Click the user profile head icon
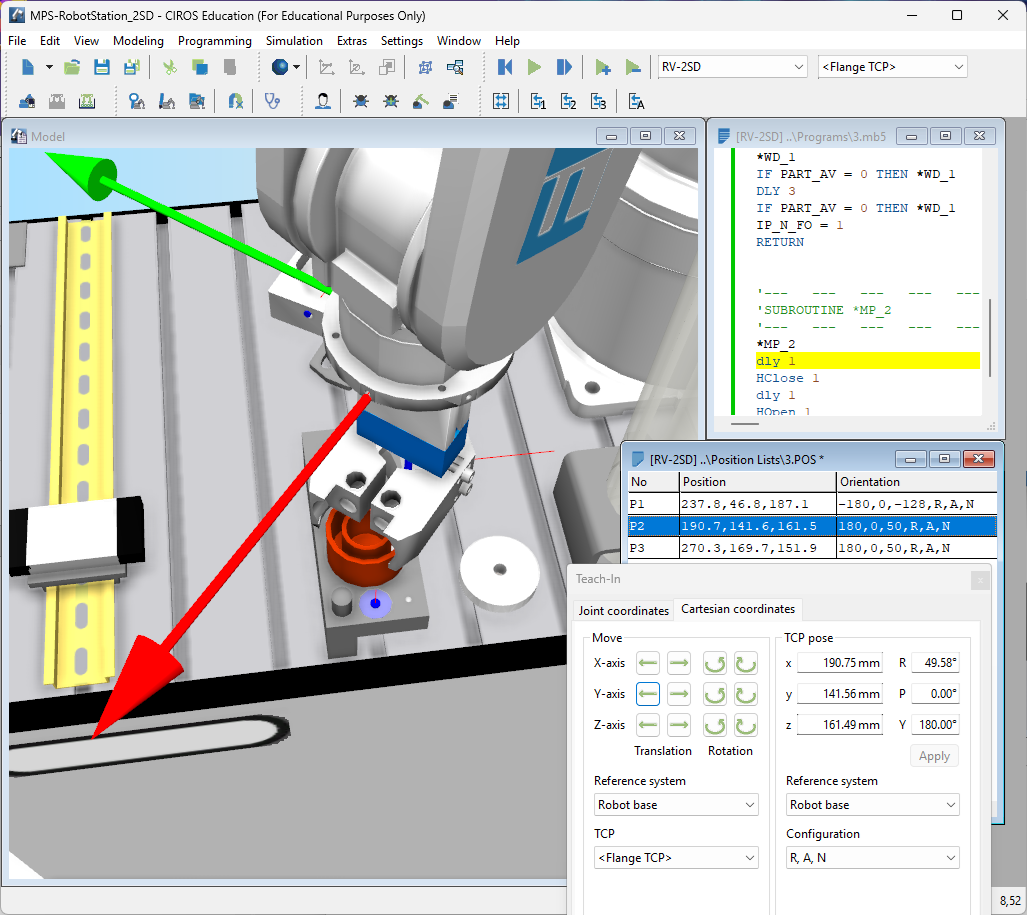 click(322, 102)
